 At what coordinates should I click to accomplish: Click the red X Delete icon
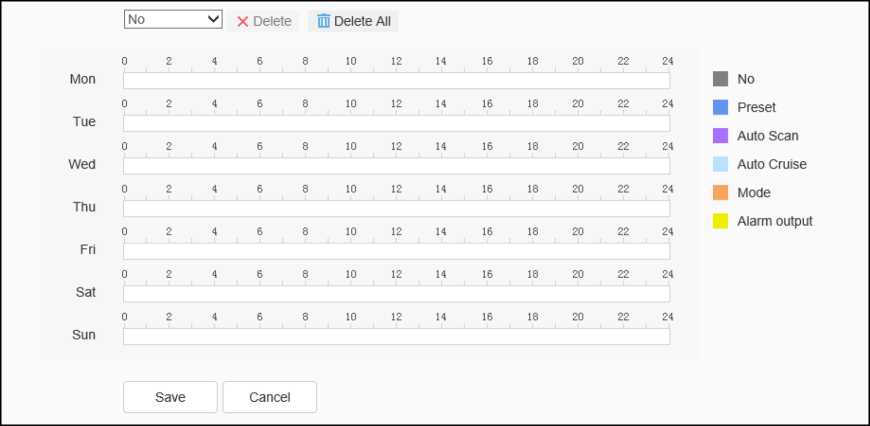tap(243, 21)
